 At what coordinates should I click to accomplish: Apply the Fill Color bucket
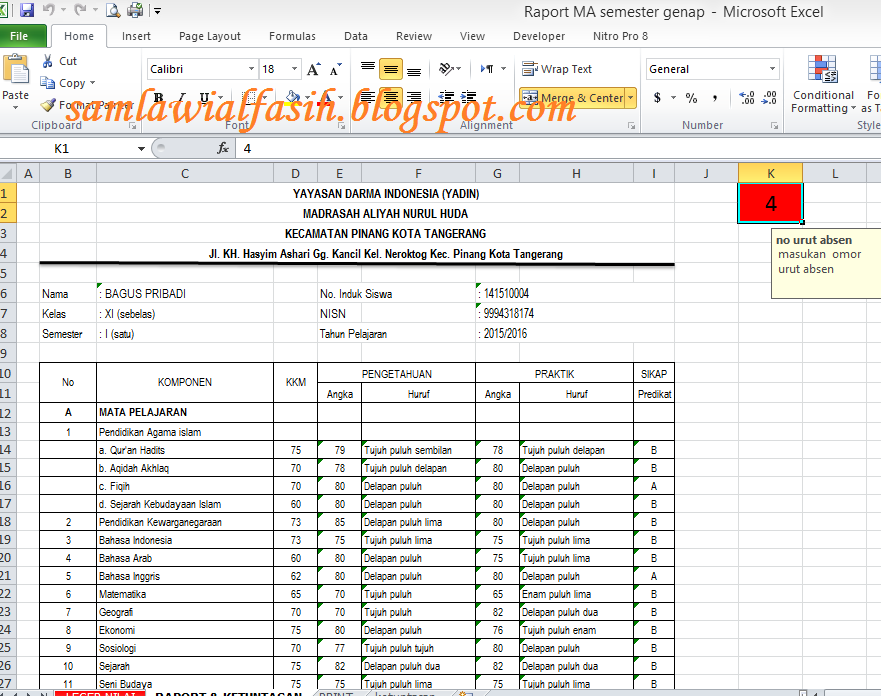coord(292,97)
